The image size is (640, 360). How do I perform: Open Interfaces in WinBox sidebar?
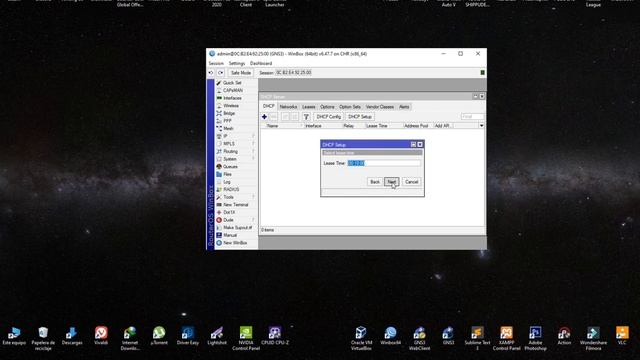[232, 98]
